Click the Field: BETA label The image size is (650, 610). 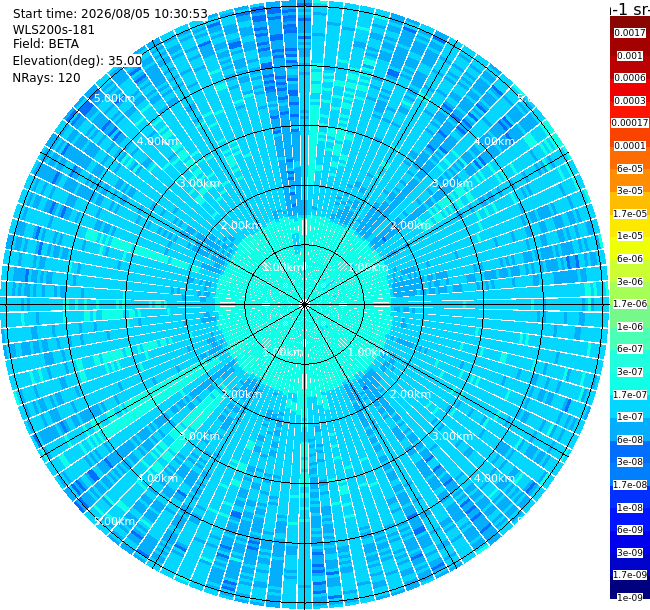[46, 44]
